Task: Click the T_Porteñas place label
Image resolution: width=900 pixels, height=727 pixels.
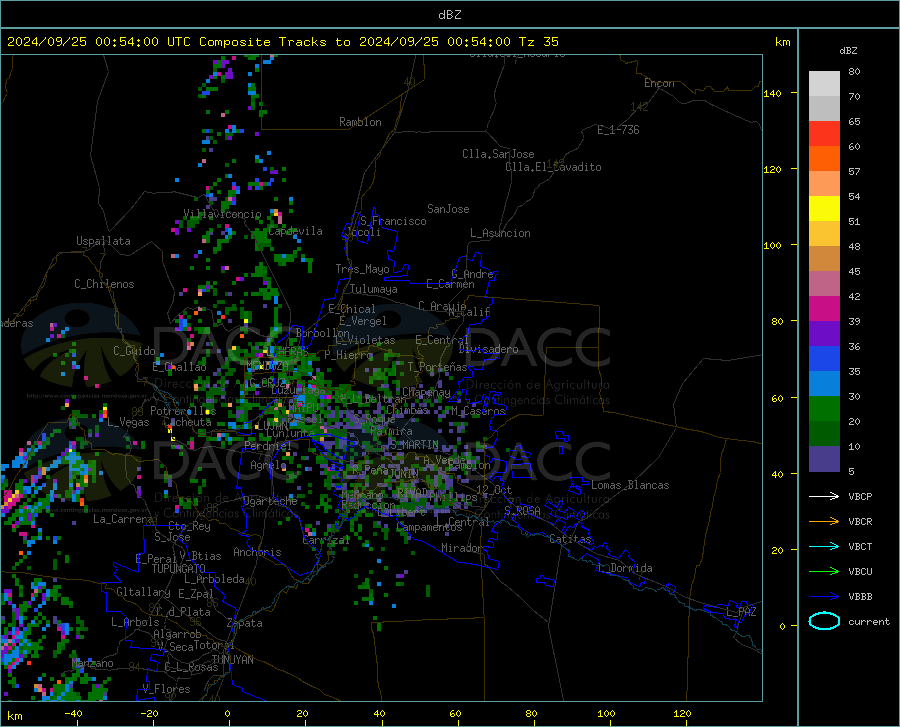Action: click(x=438, y=367)
